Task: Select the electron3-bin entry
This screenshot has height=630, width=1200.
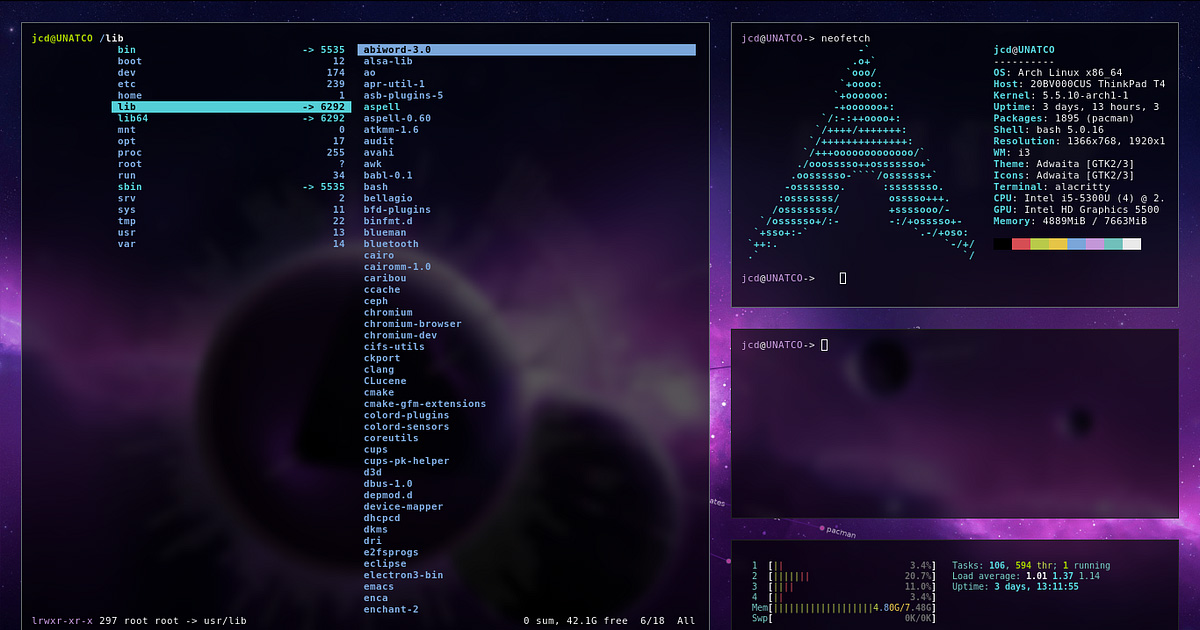Action: pos(404,575)
